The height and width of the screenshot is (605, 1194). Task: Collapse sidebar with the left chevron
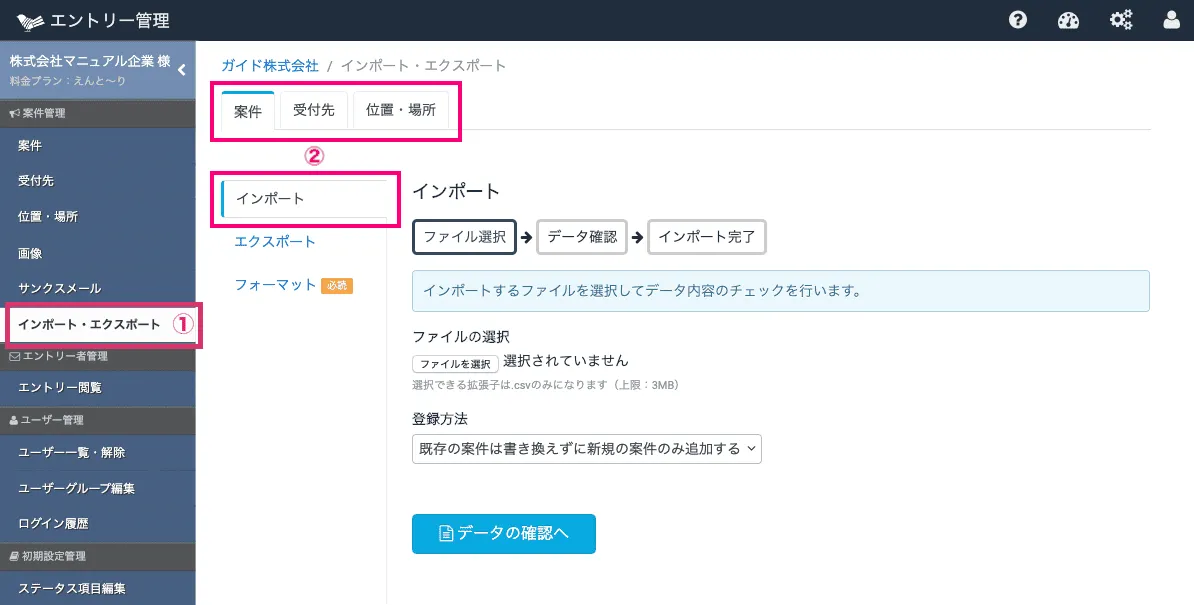182,70
